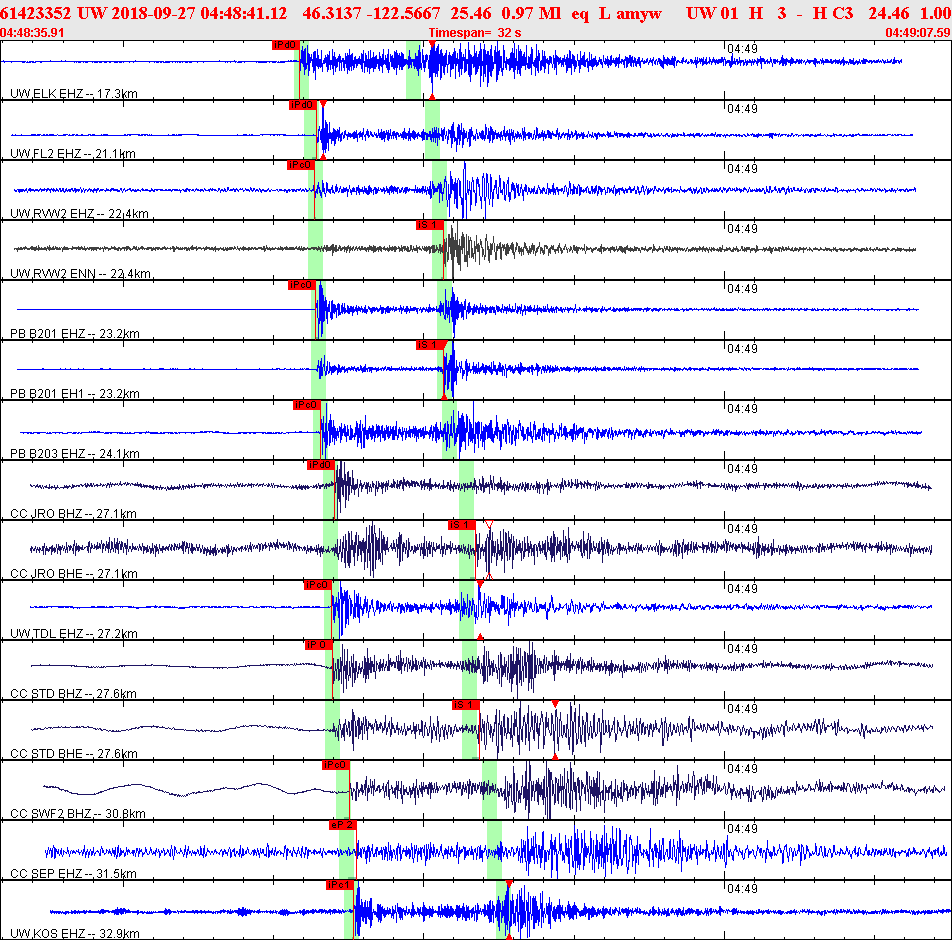Select the UW RWW2 ENN -- 22.4km label
This screenshot has width=952, height=940.
(x=80, y=274)
